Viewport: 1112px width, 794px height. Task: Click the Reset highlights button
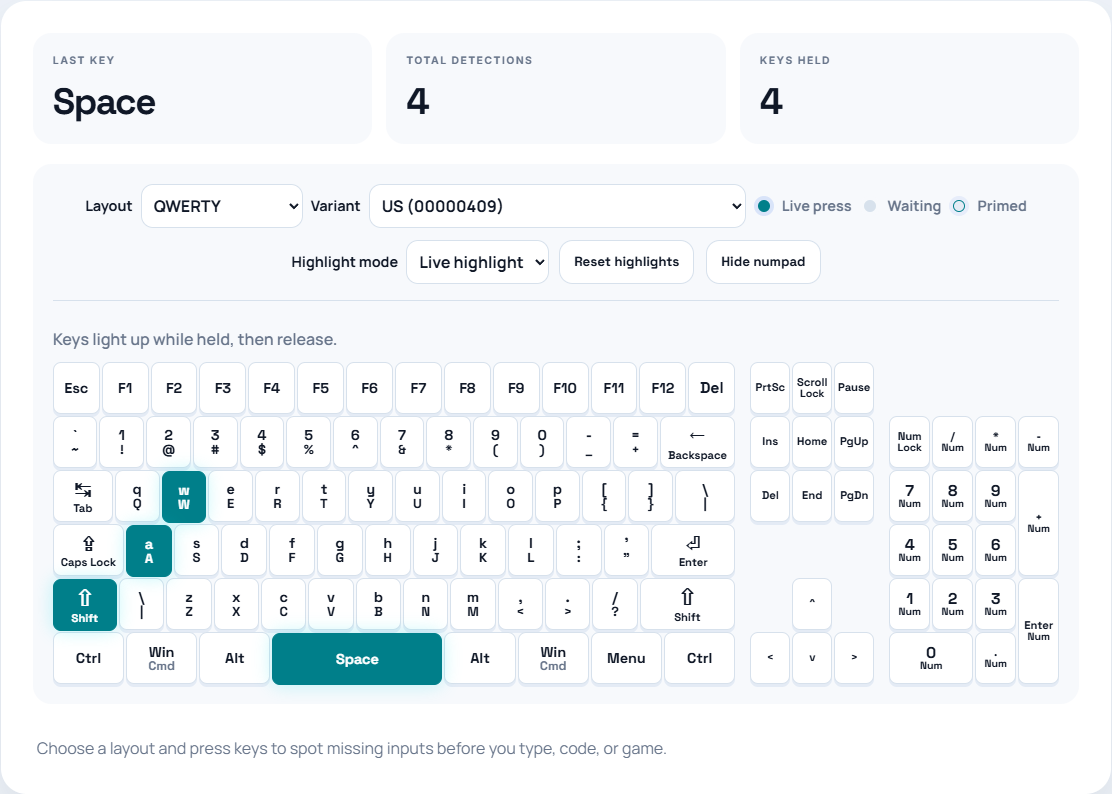[x=626, y=262]
